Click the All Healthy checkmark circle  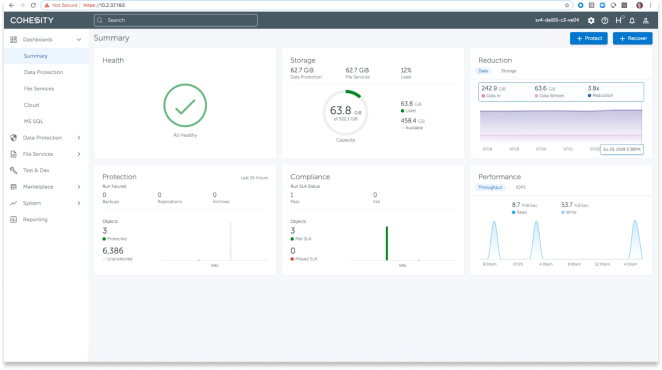(185, 106)
